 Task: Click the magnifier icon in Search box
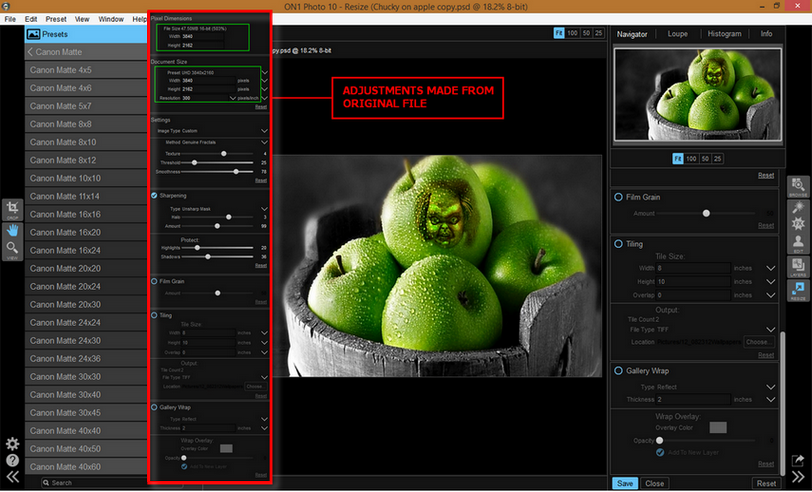(x=46, y=483)
